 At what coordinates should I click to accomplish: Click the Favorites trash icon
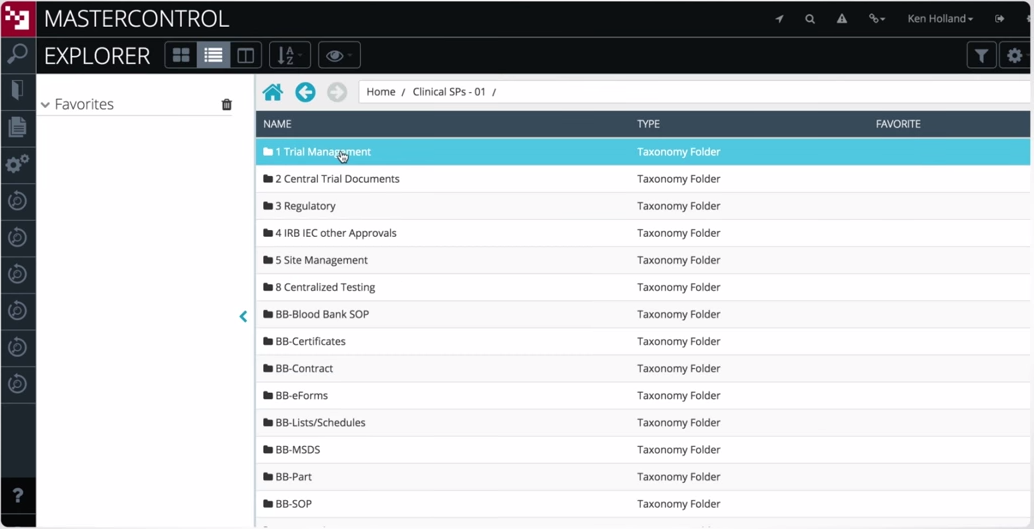pyautogui.click(x=227, y=104)
